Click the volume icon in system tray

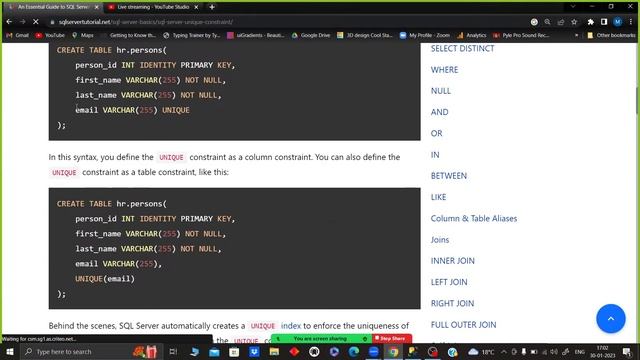(554, 352)
